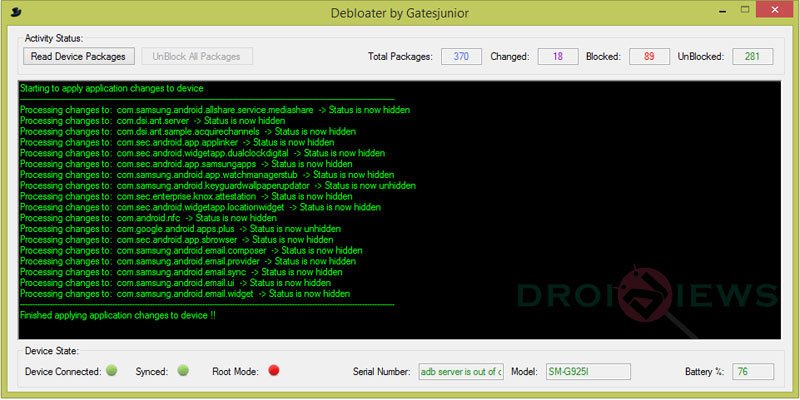Click log line for samsung.android.email.sync
The height and width of the screenshot is (400, 800).
181,272
